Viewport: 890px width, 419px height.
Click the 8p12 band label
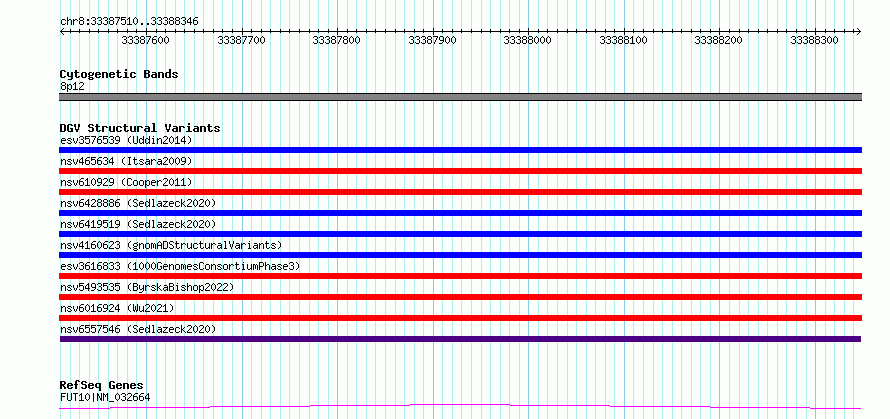(x=72, y=86)
